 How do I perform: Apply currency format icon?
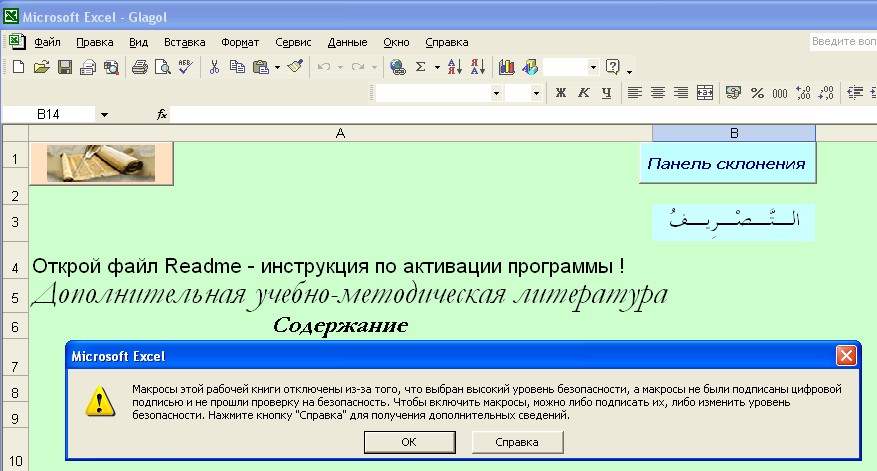tap(733, 93)
